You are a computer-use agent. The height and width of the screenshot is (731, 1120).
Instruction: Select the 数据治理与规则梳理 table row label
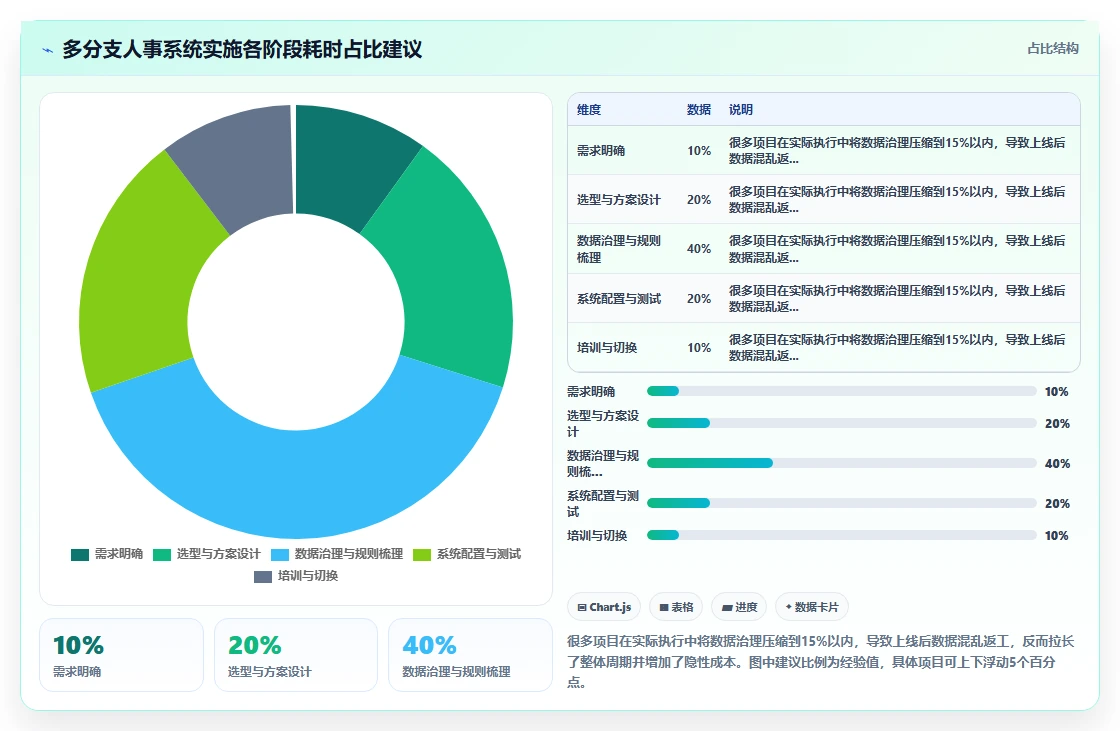click(619, 249)
